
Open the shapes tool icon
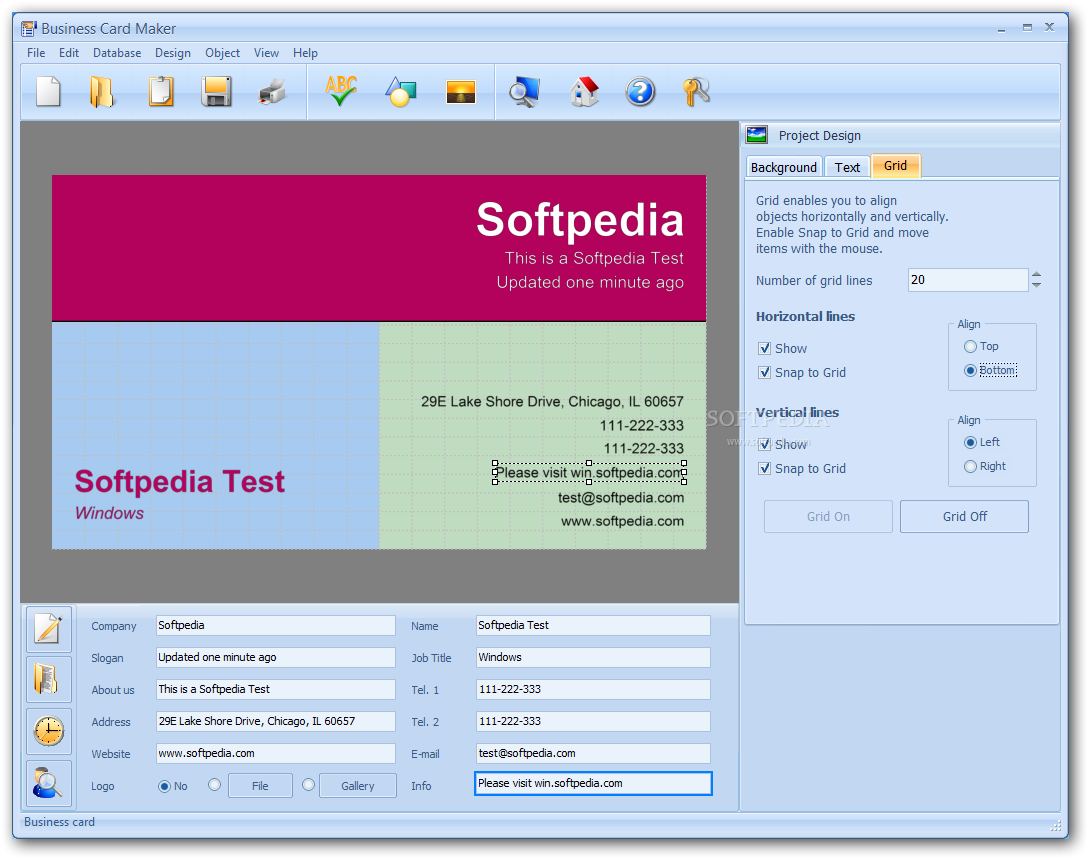pos(401,92)
